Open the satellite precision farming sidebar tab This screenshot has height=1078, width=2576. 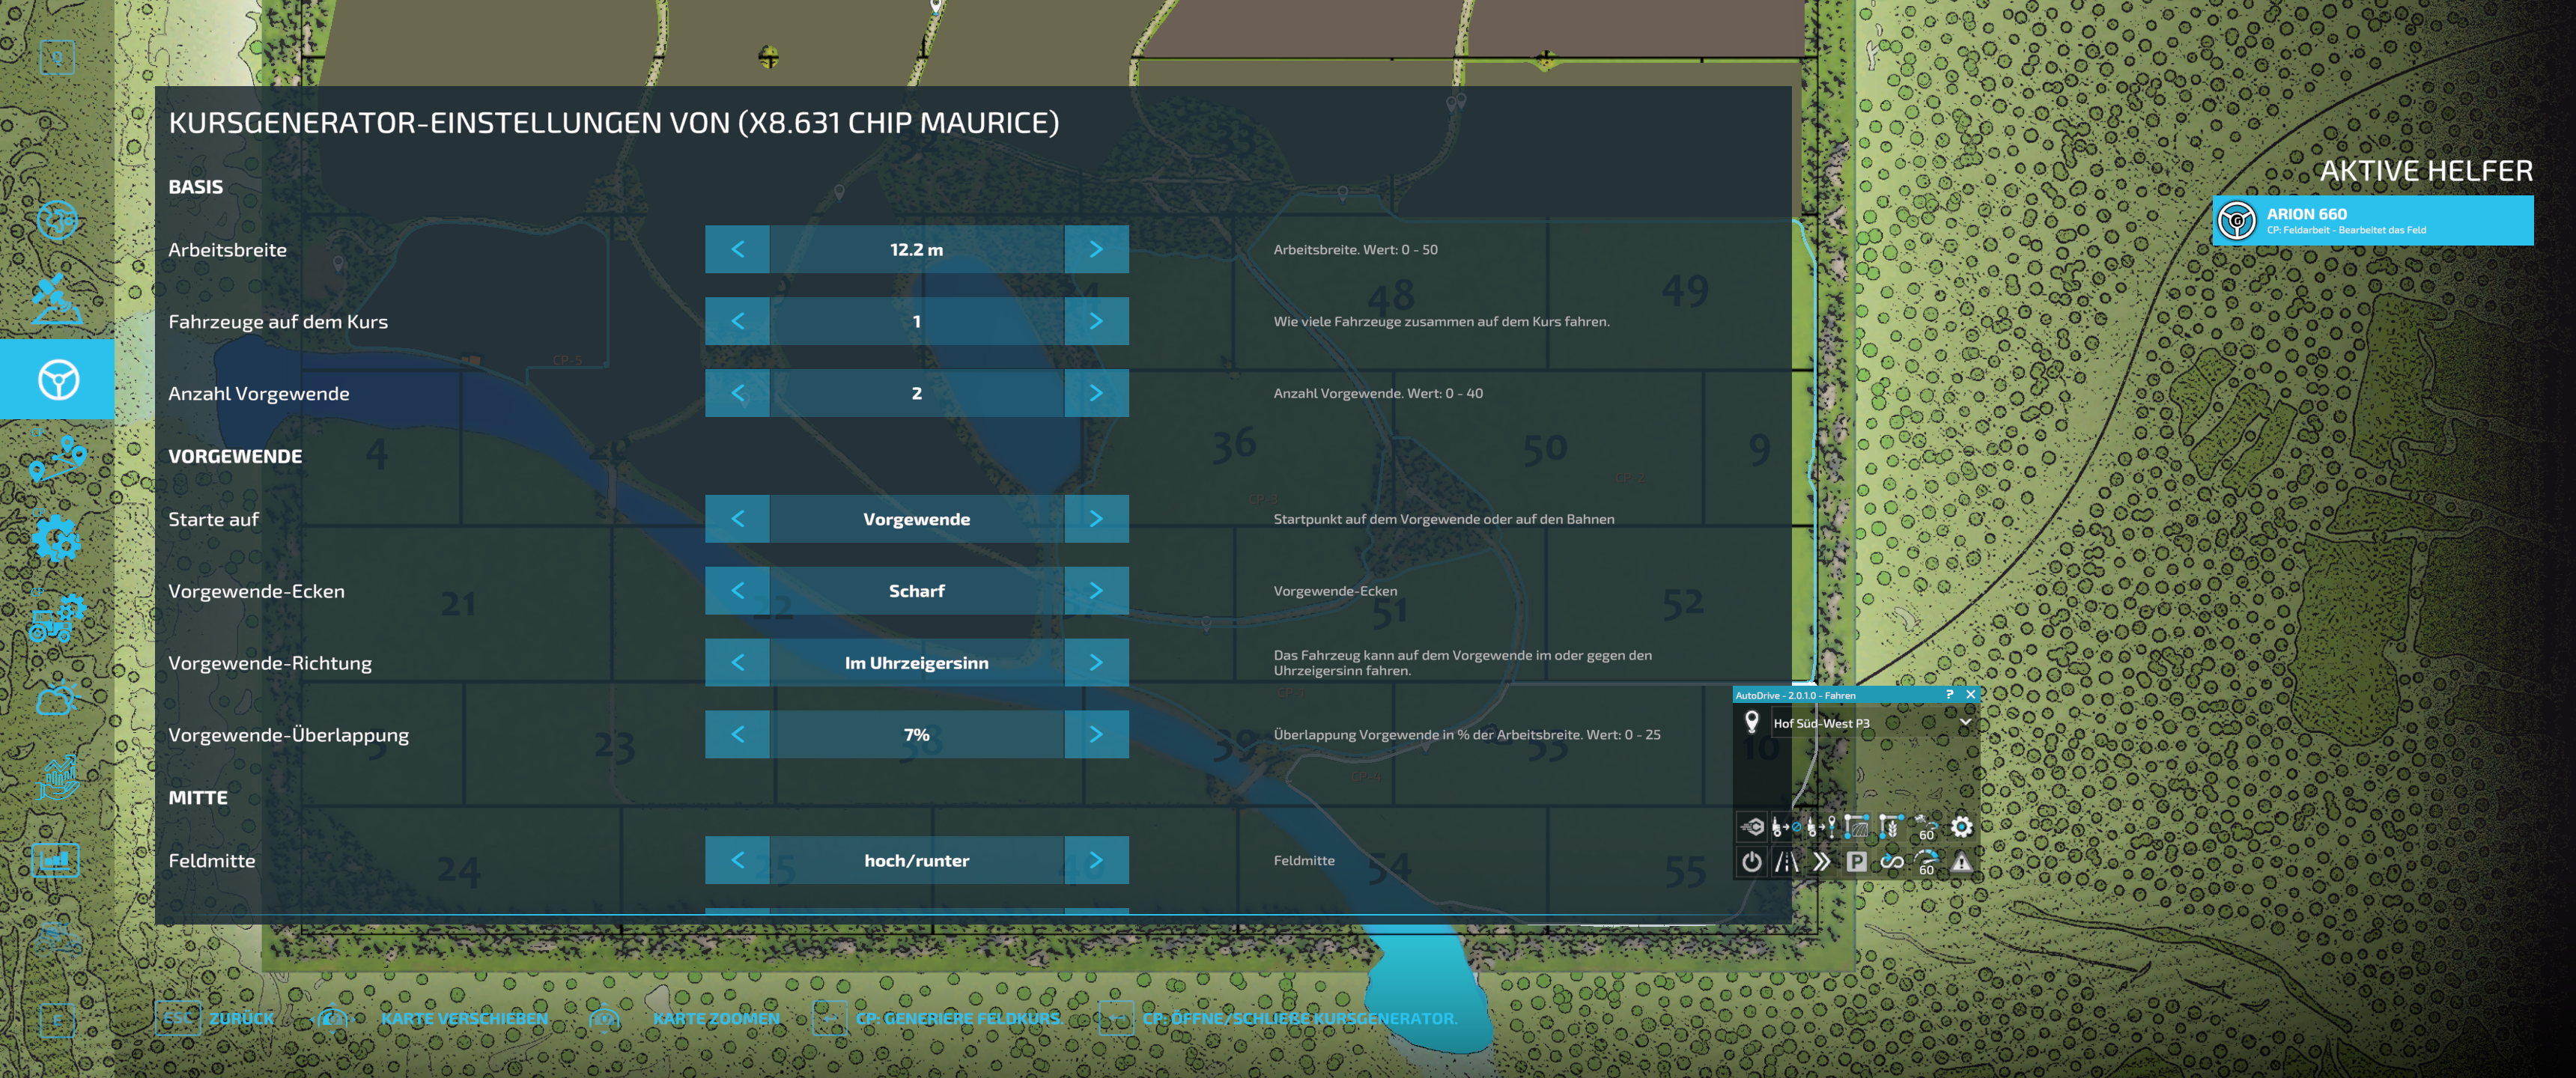[x=57, y=299]
